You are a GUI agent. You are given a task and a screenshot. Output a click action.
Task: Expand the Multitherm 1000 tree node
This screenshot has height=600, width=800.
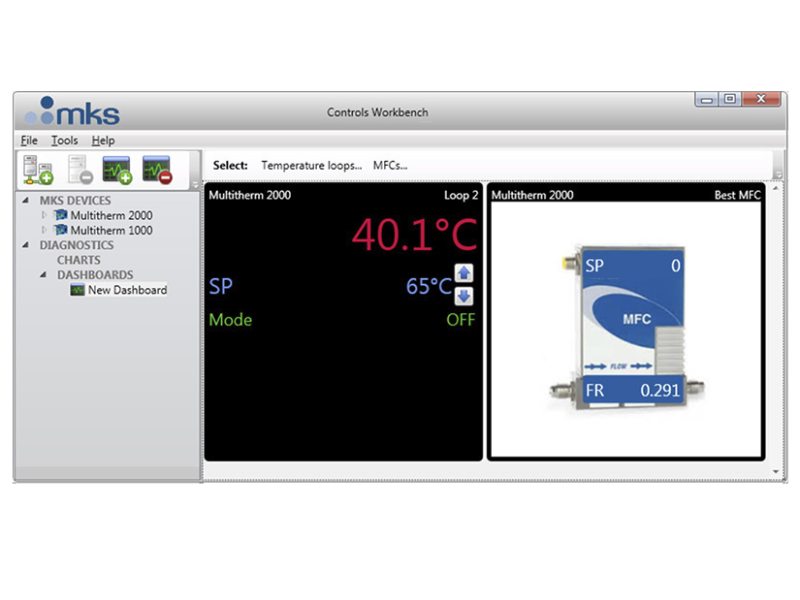tap(43, 230)
